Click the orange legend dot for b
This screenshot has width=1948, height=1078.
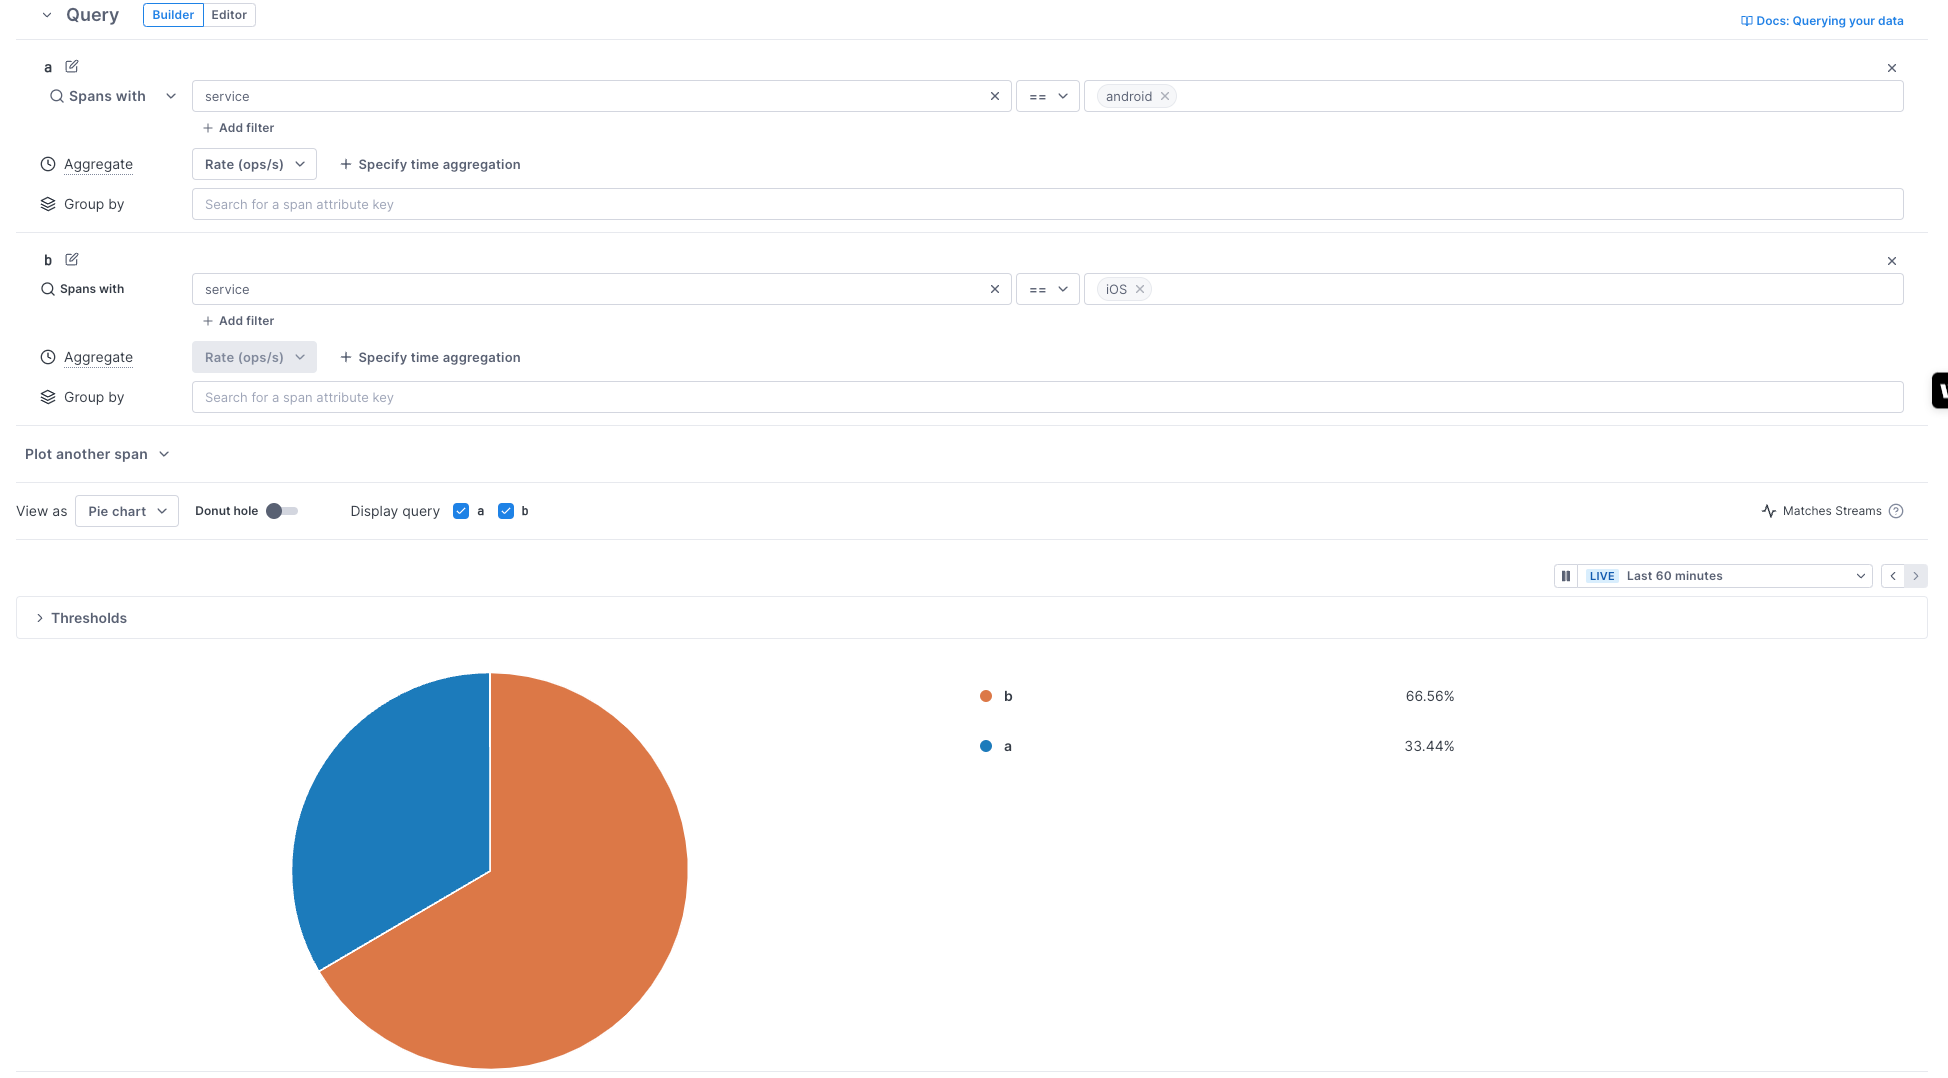986,696
